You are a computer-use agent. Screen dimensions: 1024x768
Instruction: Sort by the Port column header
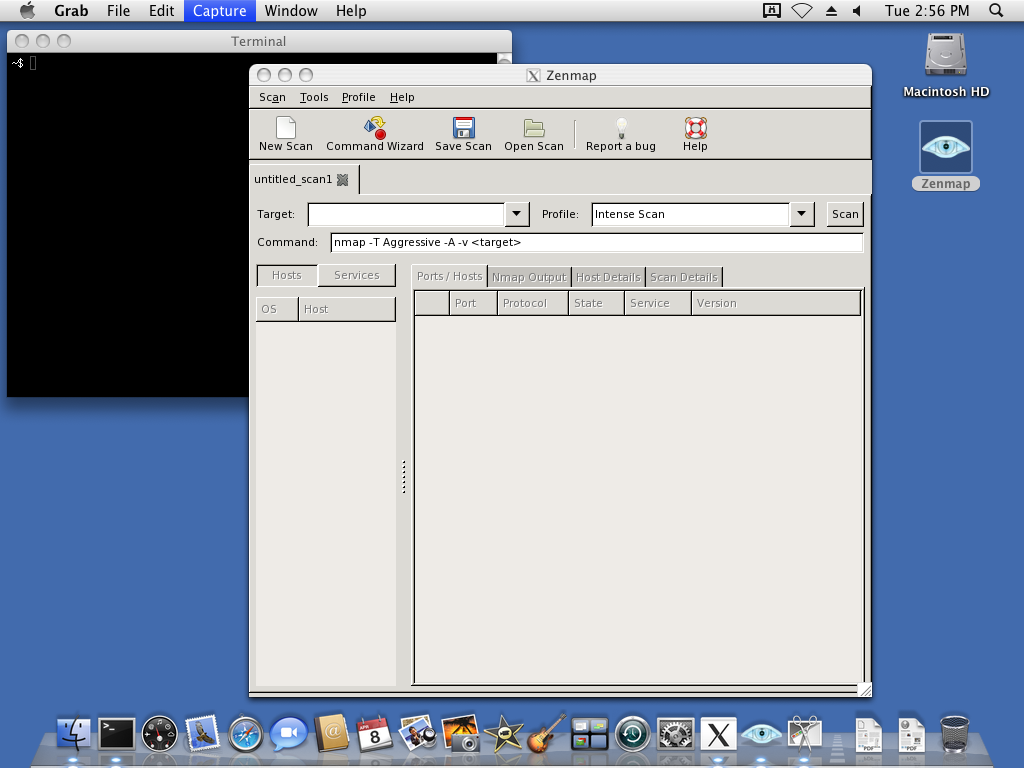click(x=473, y=304)
